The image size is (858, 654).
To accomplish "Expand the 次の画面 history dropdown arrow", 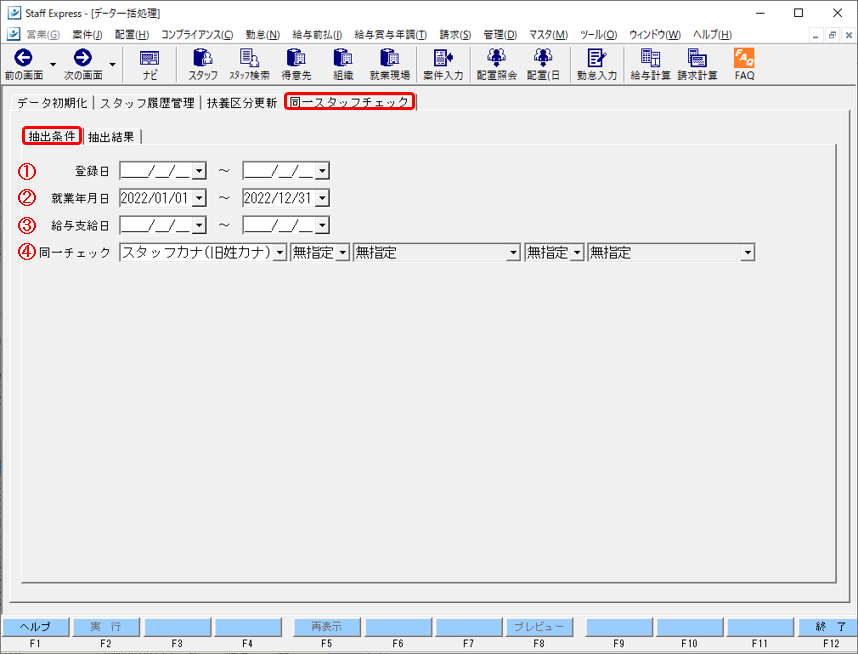I will (112, 64).
